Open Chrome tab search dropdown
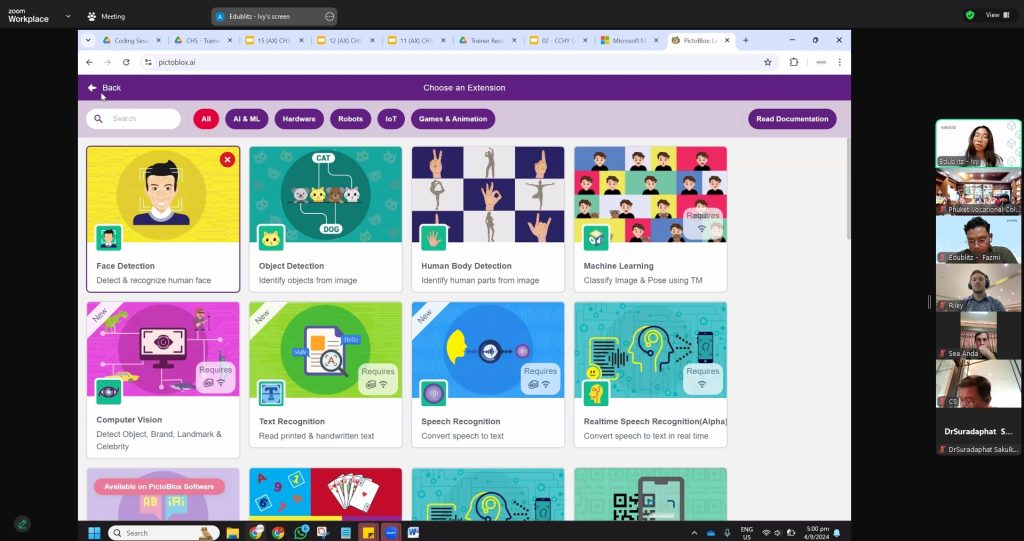1024x541 pixels. (x=88, y=41)
